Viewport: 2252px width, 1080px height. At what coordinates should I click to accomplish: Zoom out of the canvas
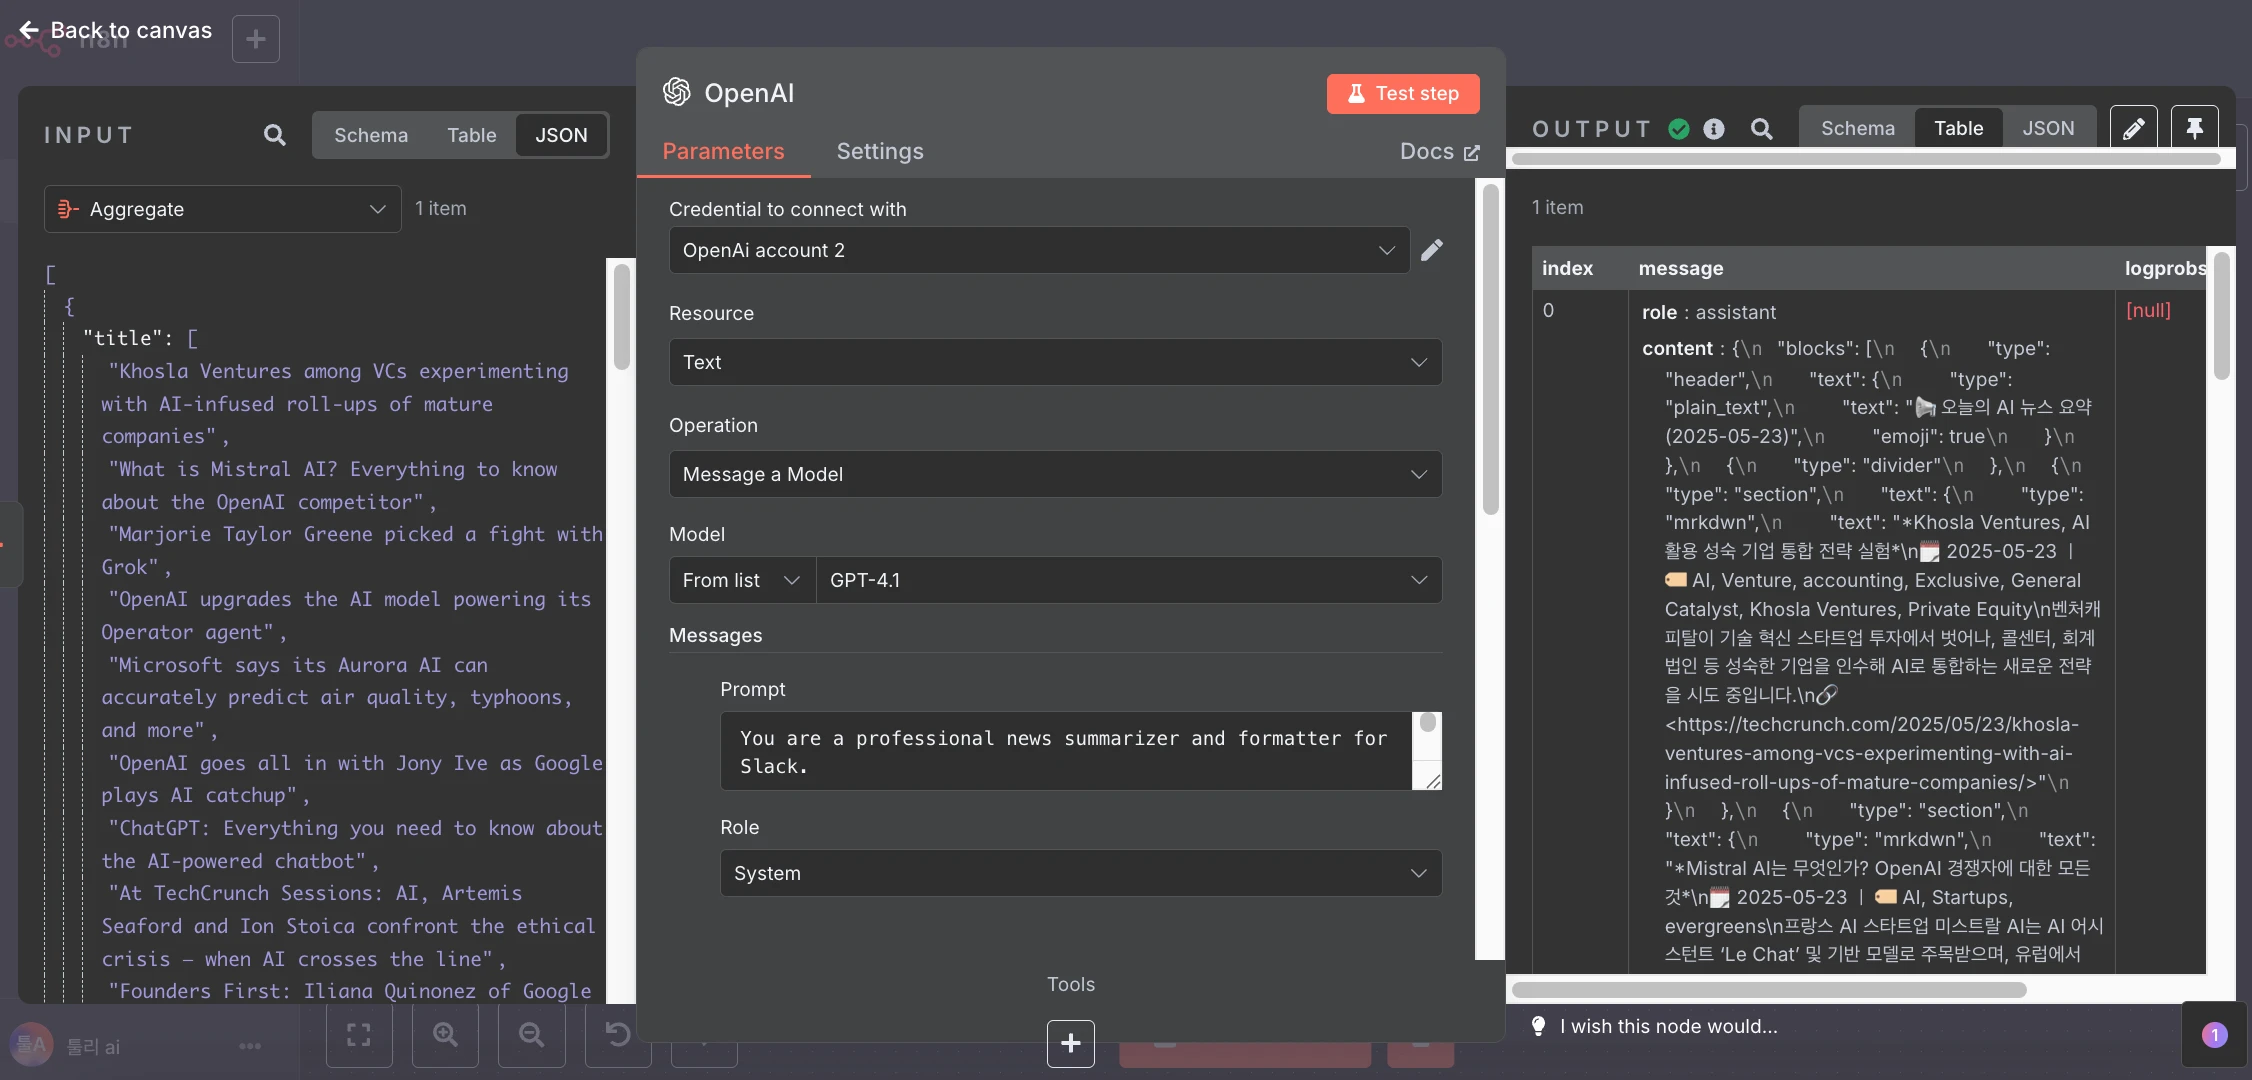click(532, 1035)
